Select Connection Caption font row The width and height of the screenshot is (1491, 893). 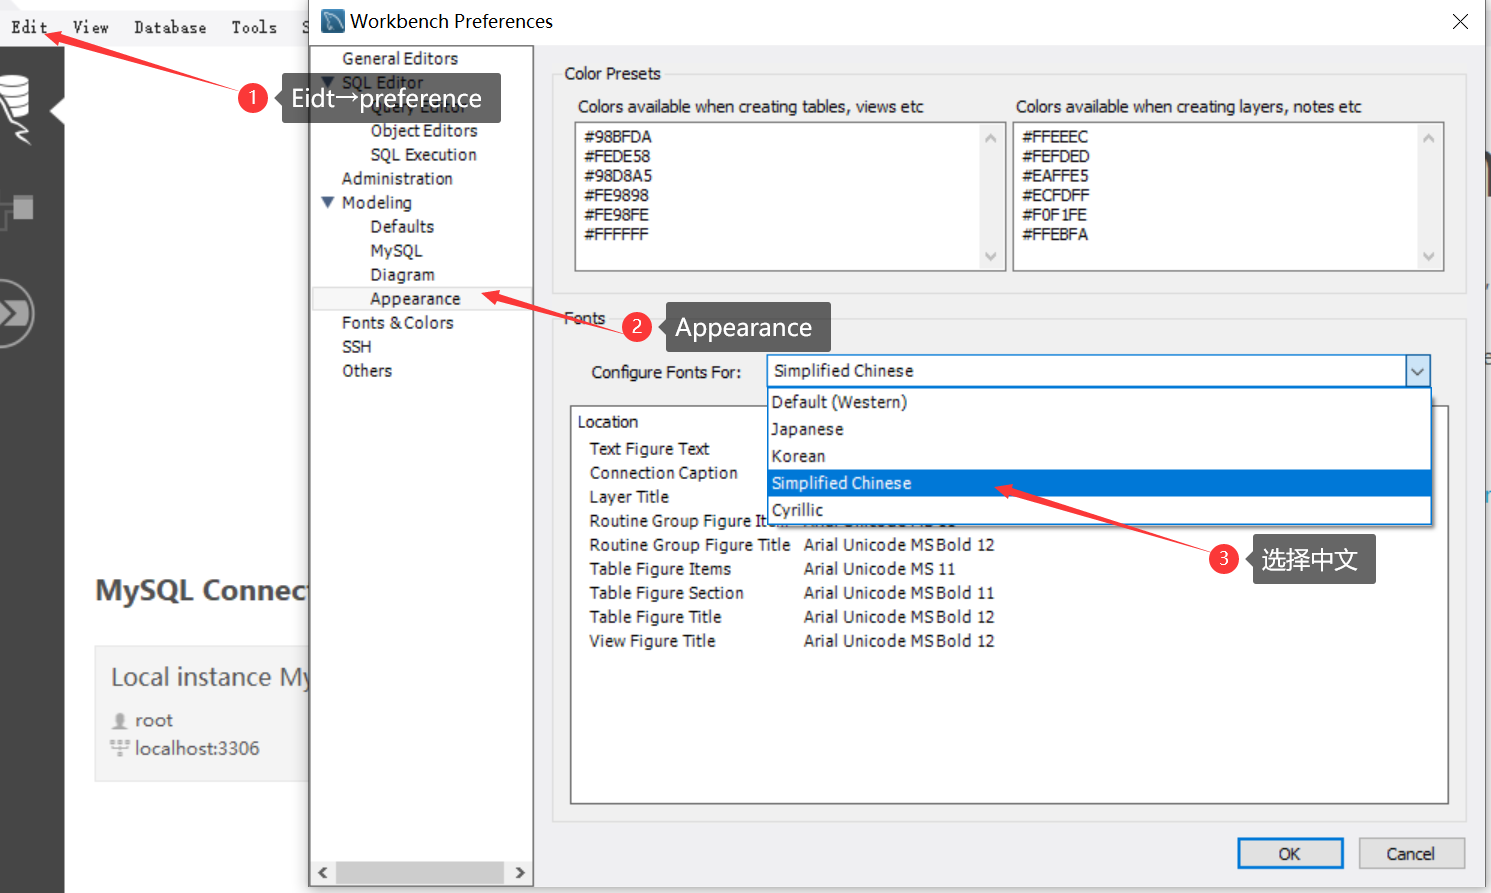663,473
